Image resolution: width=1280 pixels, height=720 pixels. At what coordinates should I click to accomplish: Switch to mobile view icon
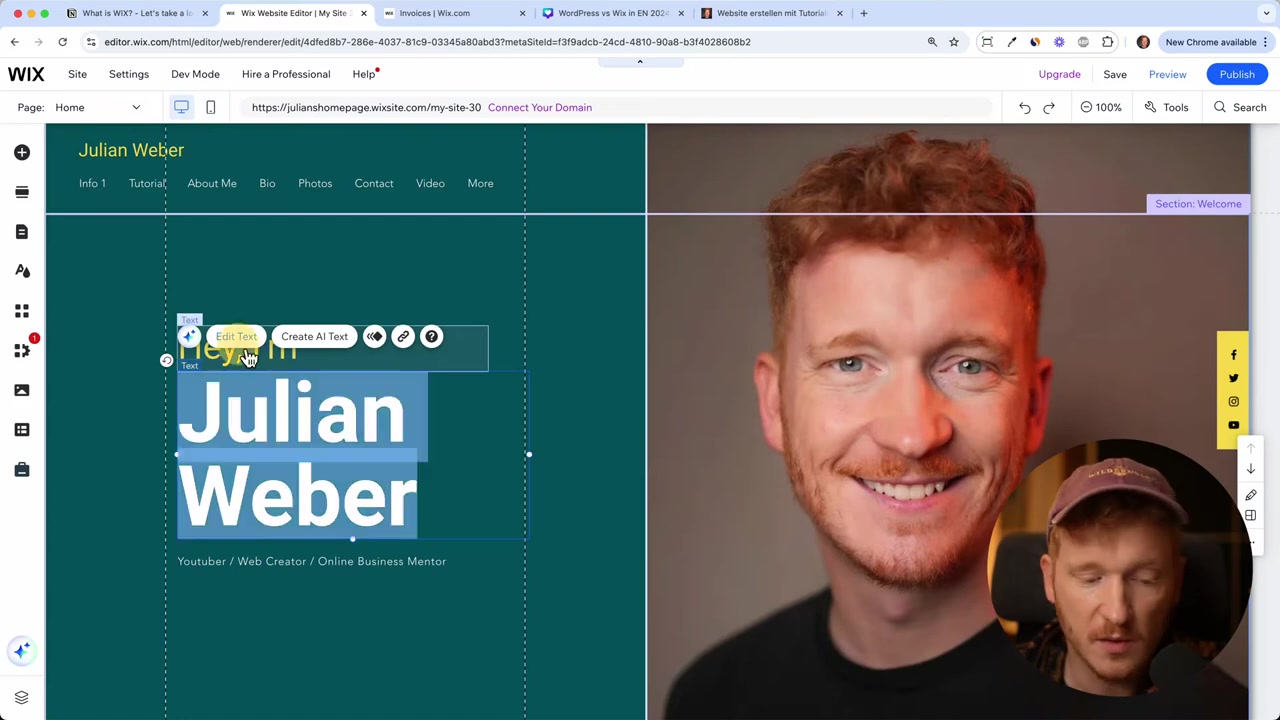pos(210,107)
